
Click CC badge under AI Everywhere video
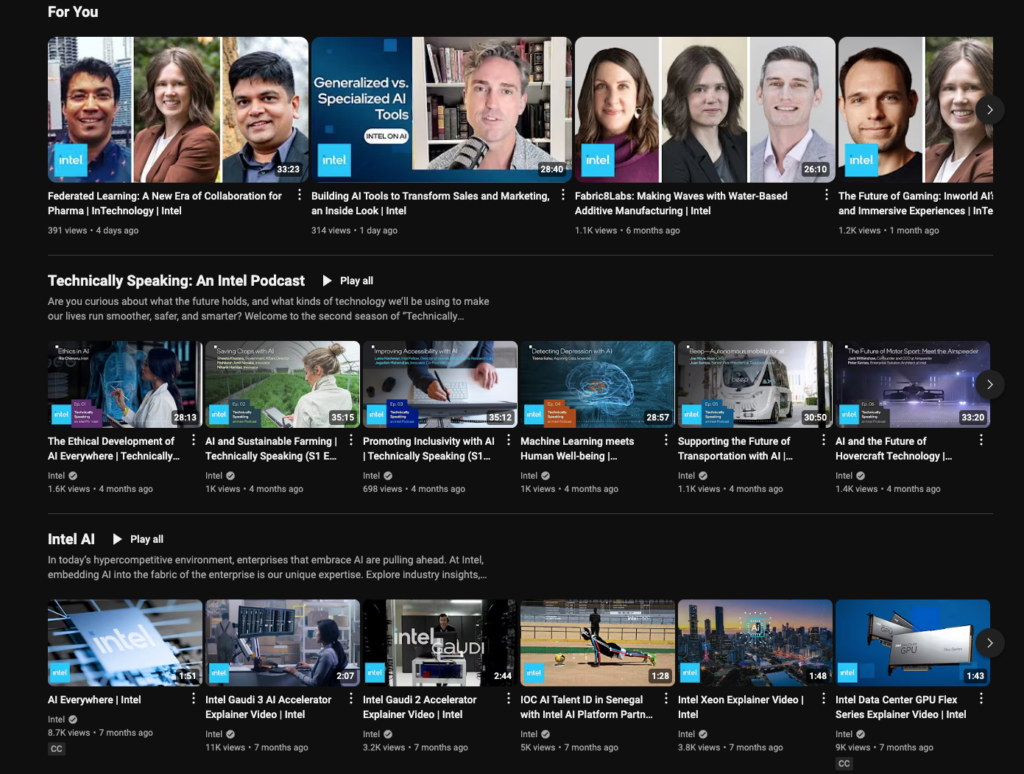point(57,749)
